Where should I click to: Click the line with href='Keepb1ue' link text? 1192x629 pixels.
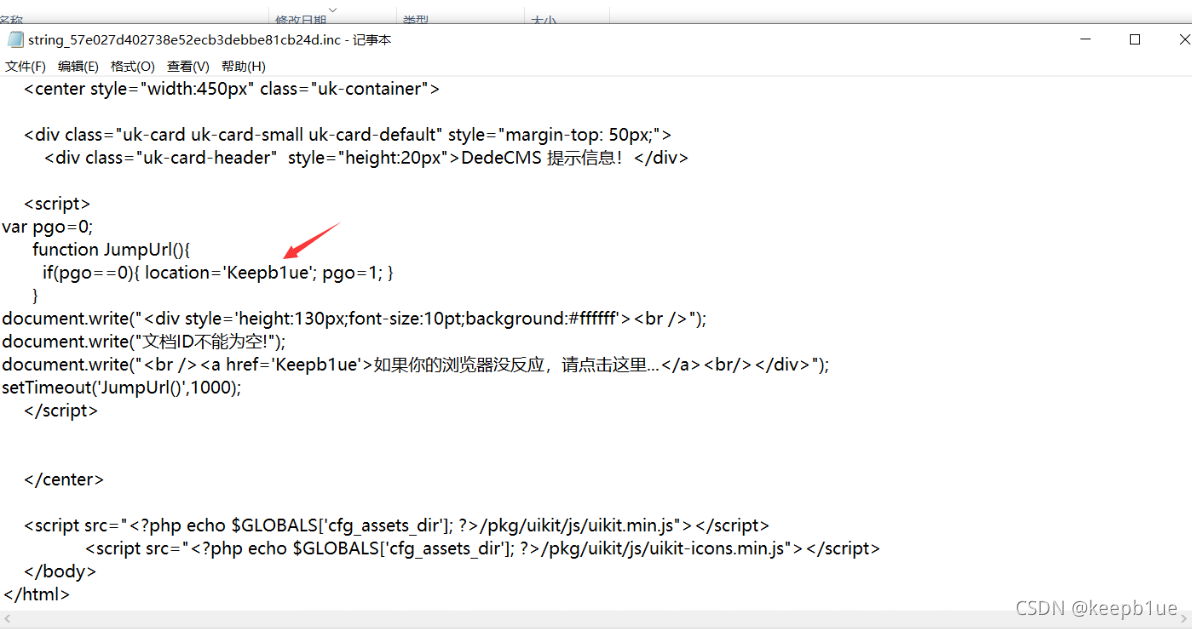(415, 364)
